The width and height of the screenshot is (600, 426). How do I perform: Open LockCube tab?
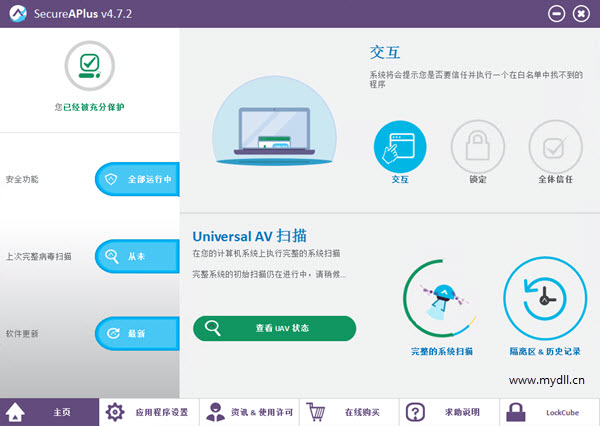coord(549,412)
